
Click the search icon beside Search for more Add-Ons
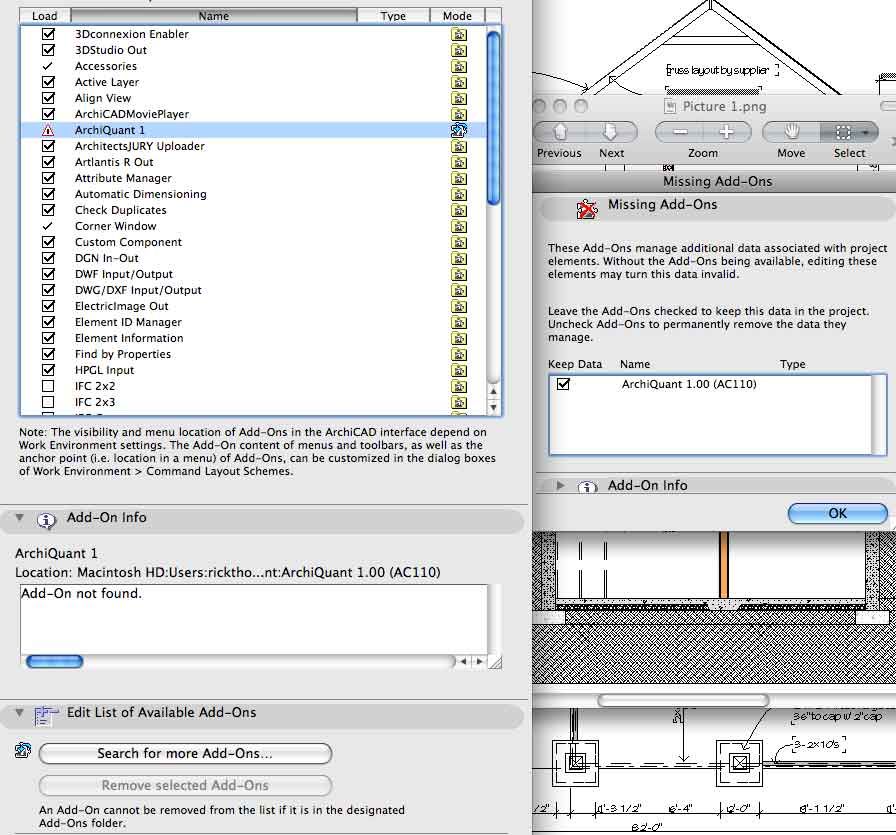click(23, 750)
